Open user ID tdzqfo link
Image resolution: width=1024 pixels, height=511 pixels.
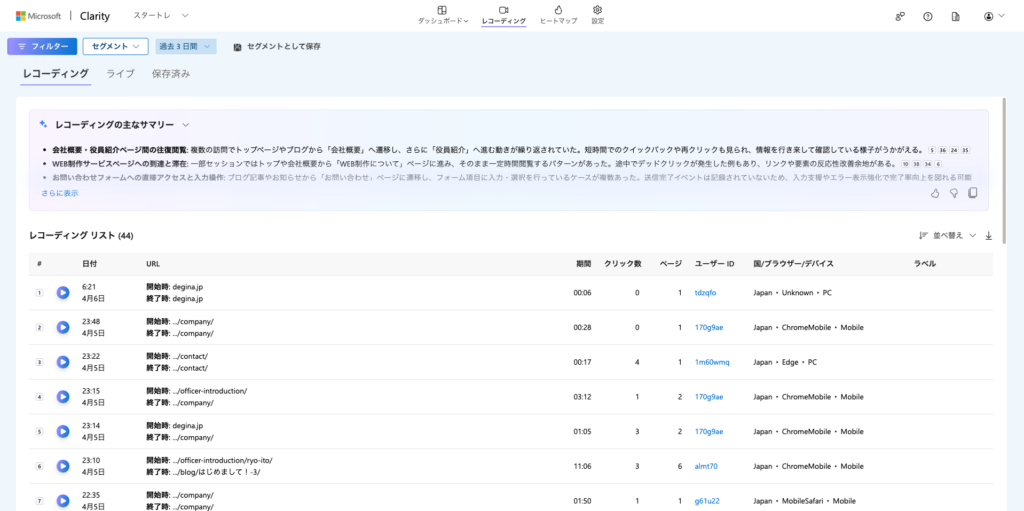(x=707, y=293)
